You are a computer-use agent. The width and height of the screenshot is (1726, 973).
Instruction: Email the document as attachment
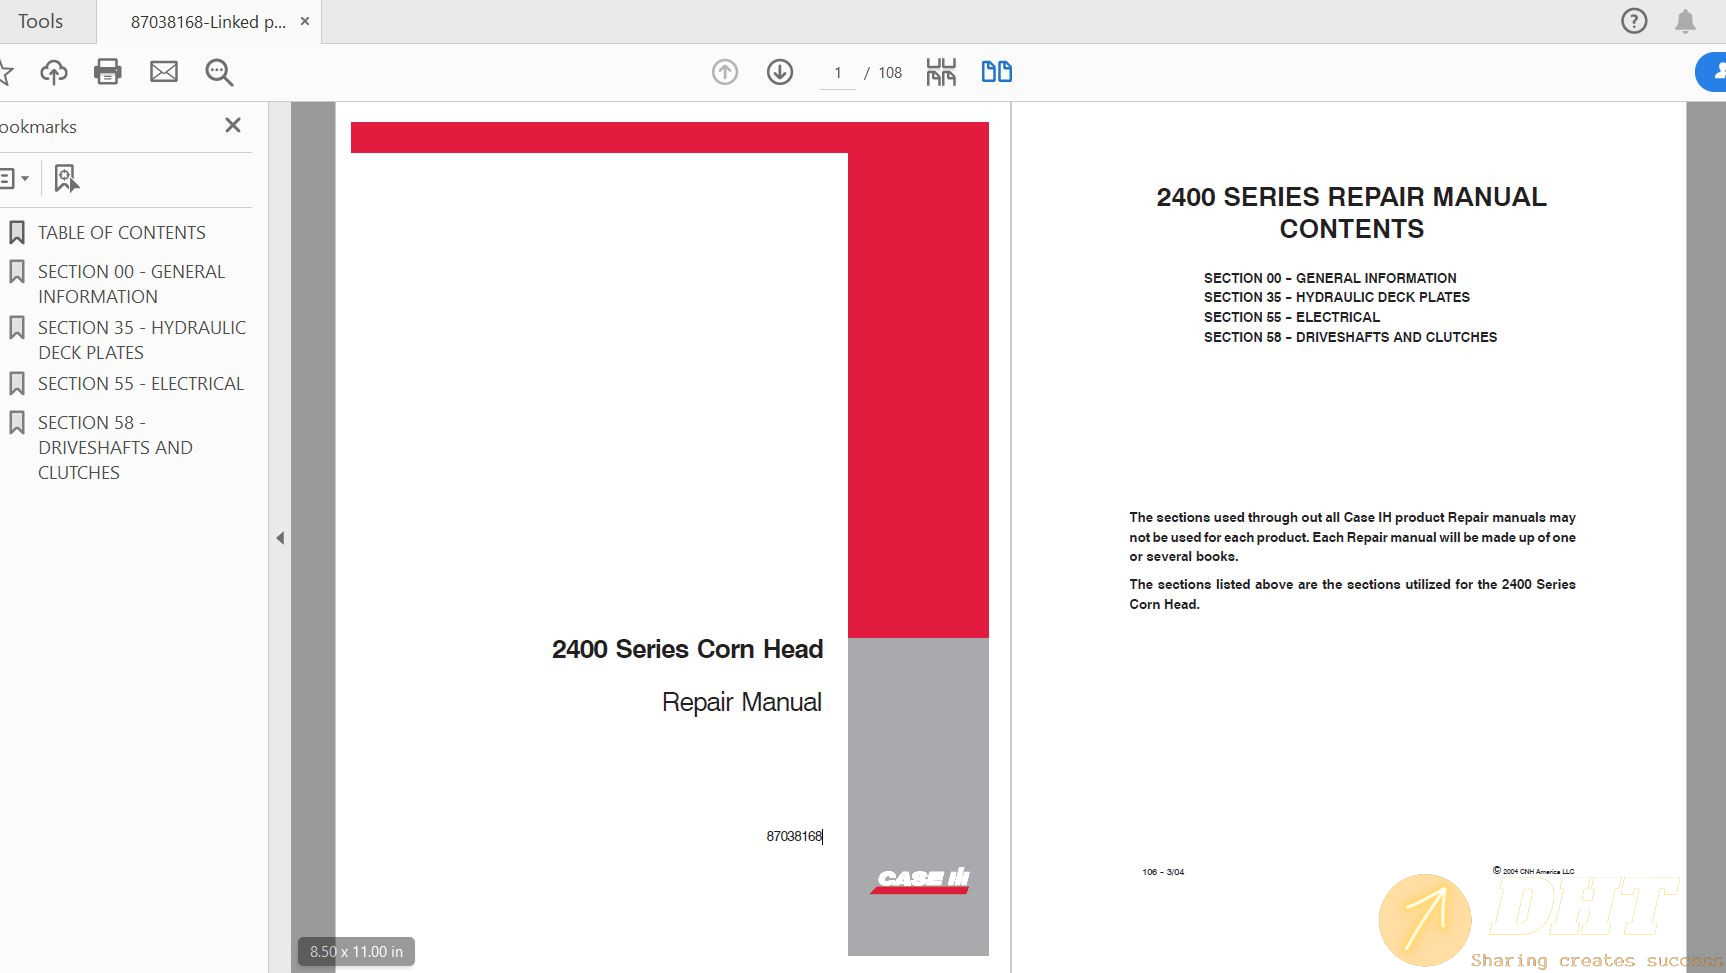pyautogui.click(x=163, y=71)
